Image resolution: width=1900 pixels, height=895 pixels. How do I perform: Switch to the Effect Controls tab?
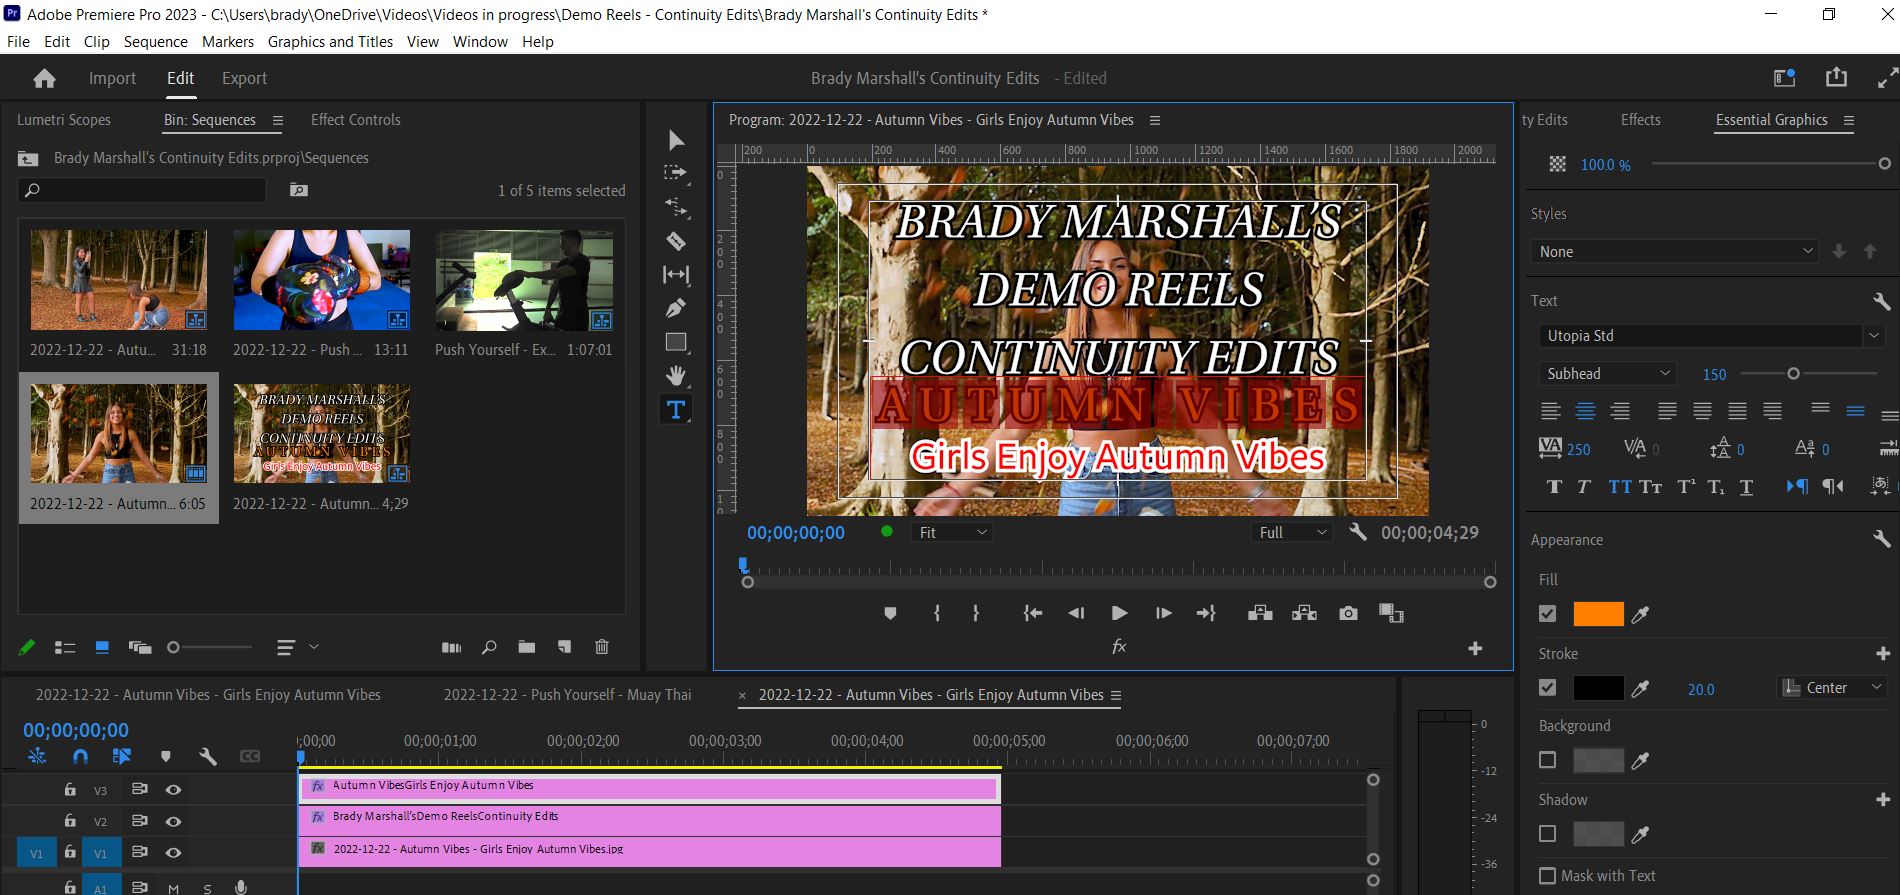[x=355, y=120]
